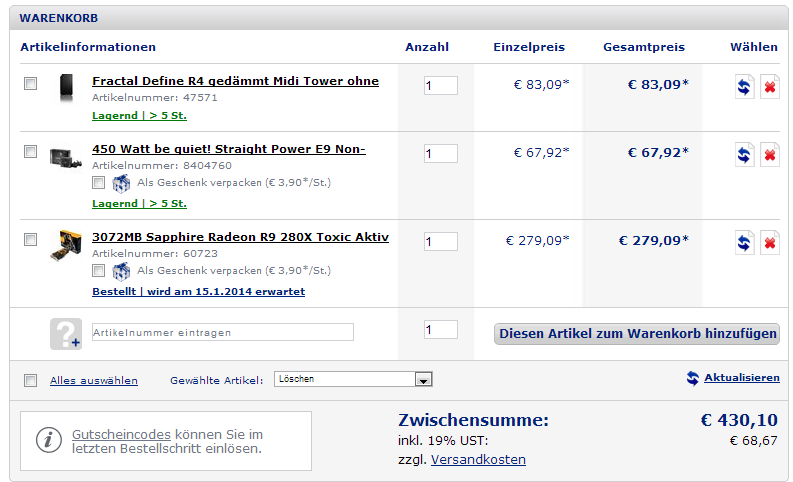Click Bestellt delivery status link

(198, 292)
